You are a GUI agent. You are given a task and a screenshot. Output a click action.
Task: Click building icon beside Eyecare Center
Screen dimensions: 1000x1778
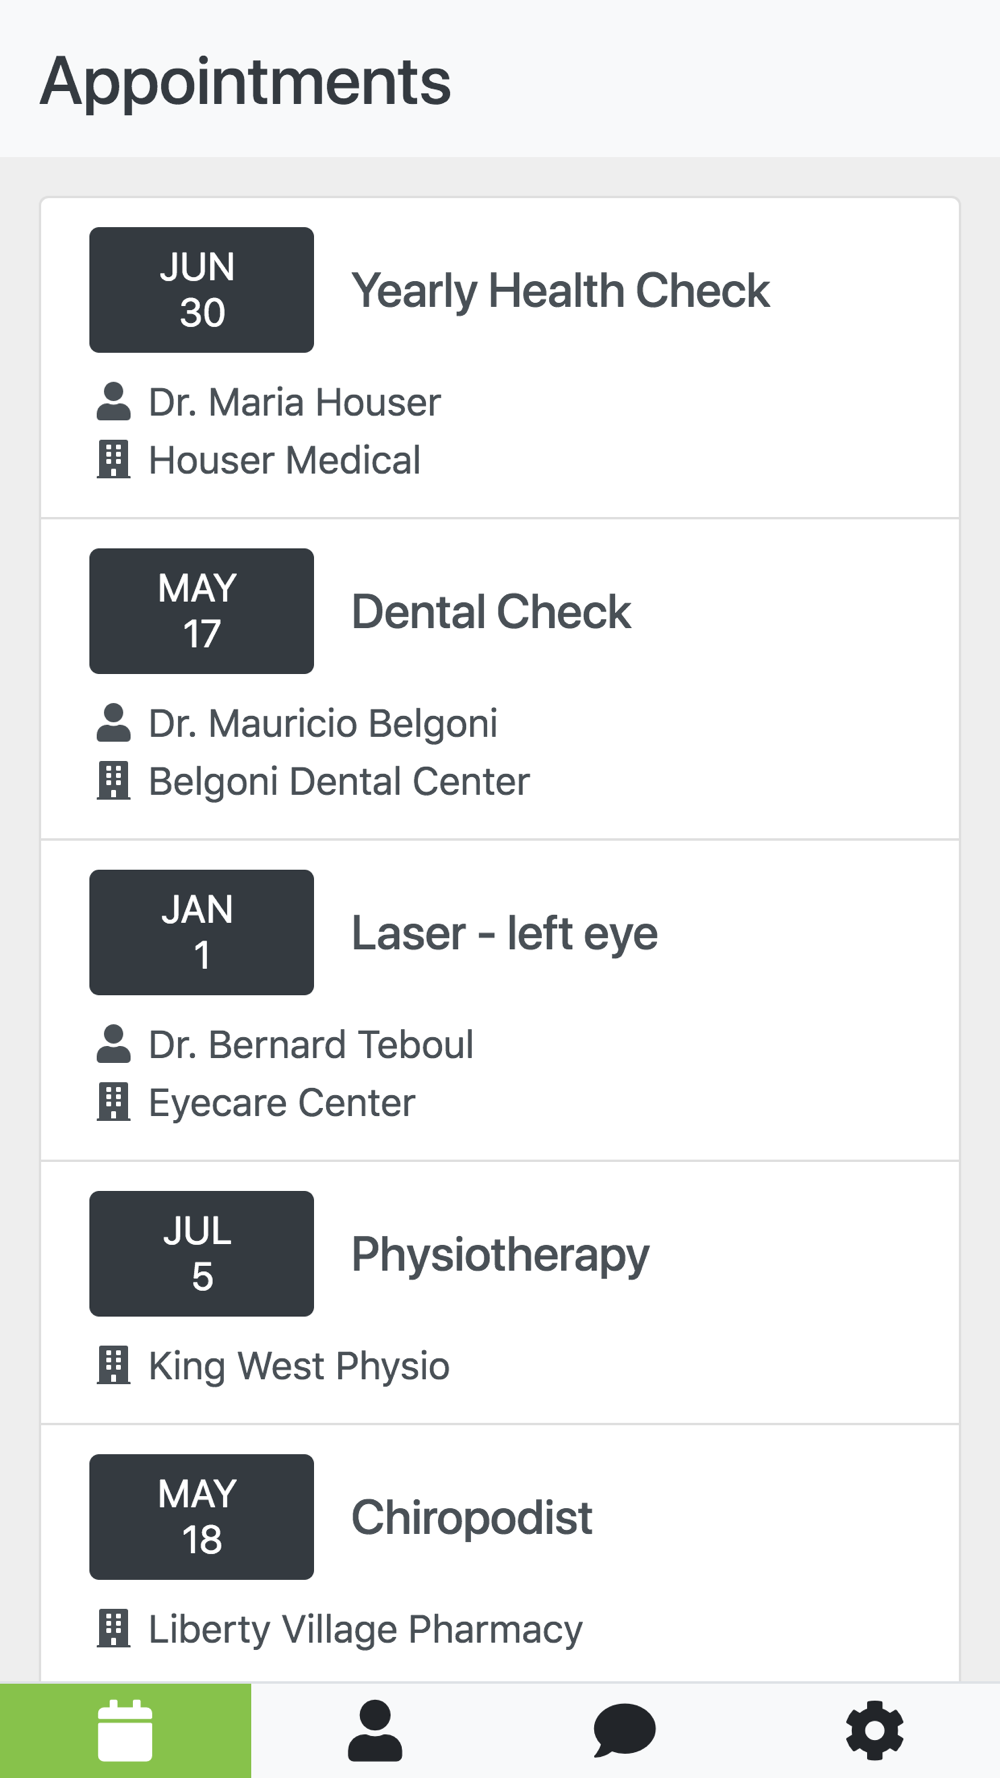click(114, 1102)
